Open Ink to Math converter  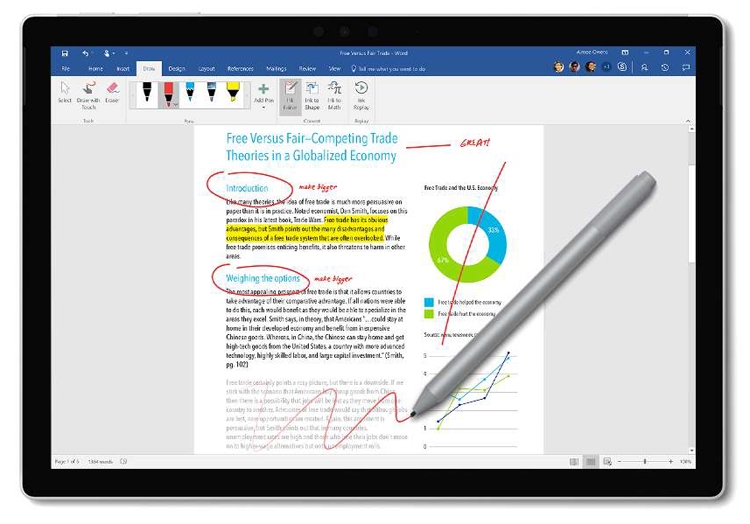pos(334,95)
